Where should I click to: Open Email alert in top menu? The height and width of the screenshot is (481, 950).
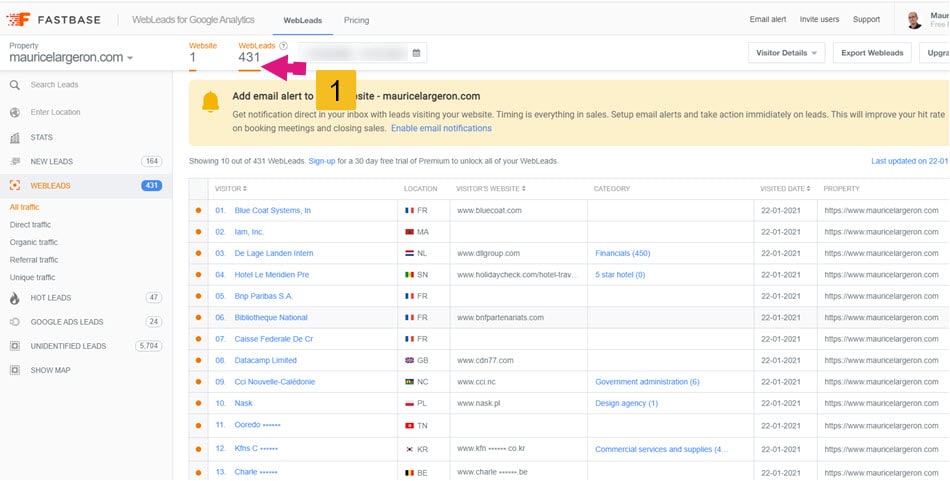pyautogui.click(x=768, y=19)
